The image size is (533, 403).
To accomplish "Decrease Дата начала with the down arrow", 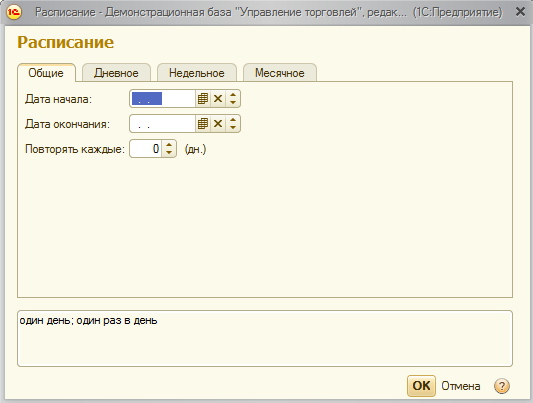I will (233, 103).
